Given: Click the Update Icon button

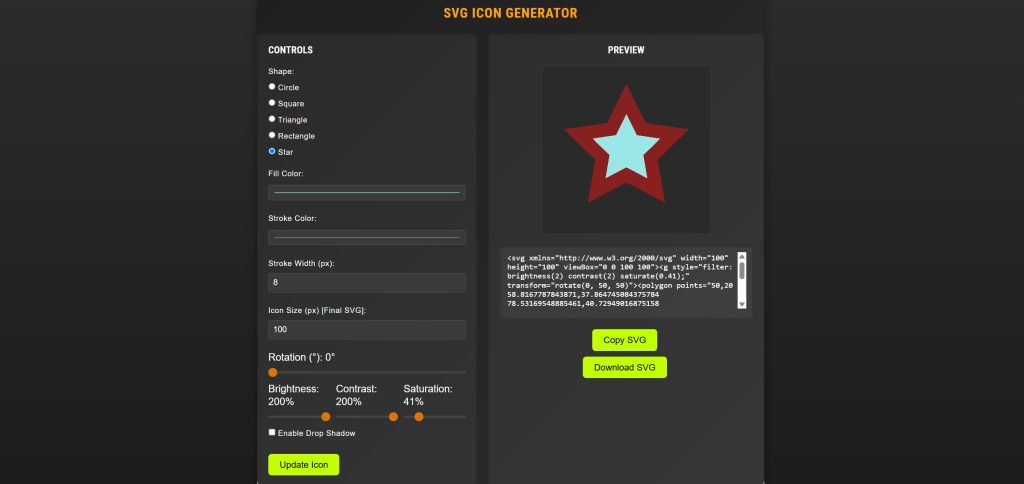Looking at the screenshot, I should coord(304,465).
